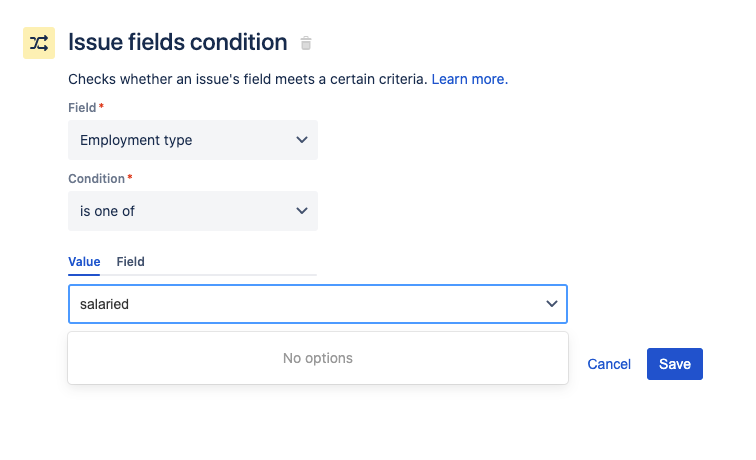Open the Employment type field dropdown
Image resolution: width=756 pixels, height=460 pixels.
(193, 140)
